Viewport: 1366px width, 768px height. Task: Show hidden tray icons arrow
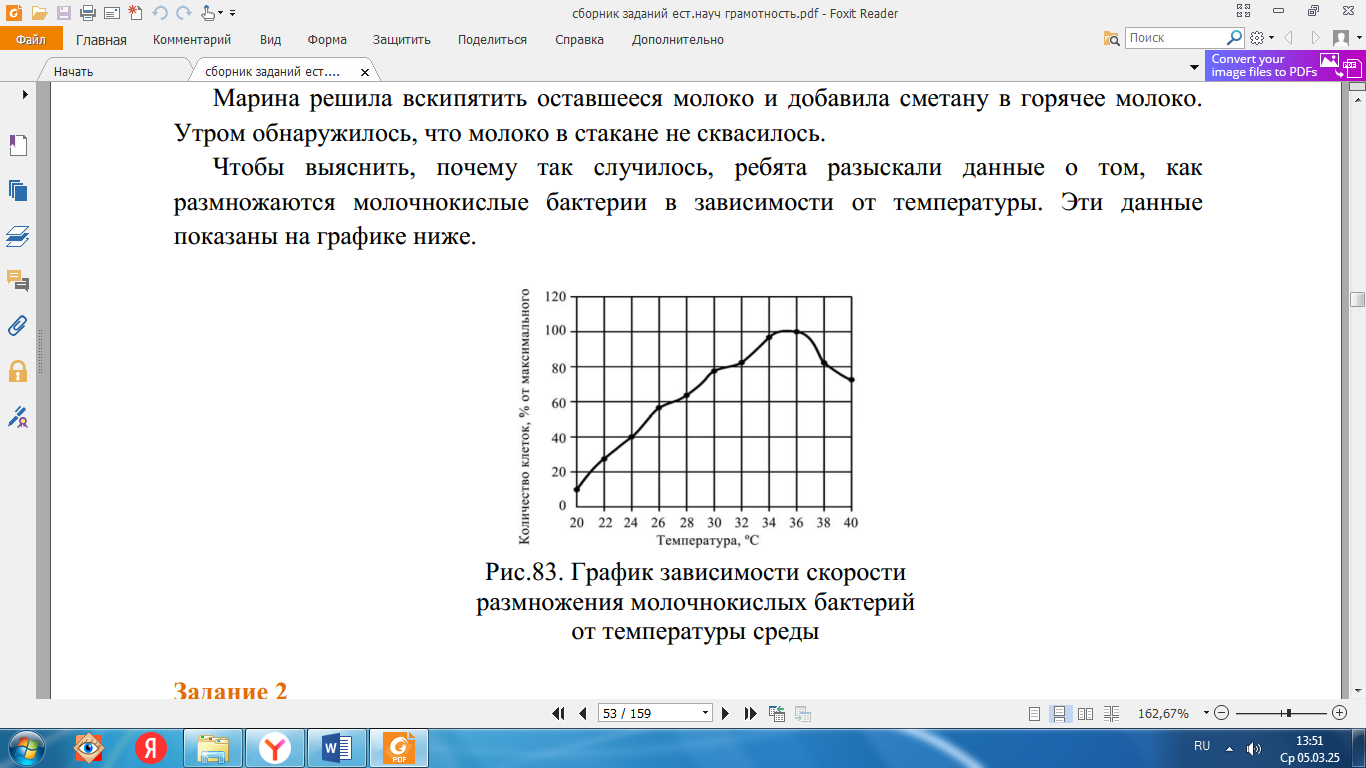(1230, 748)
